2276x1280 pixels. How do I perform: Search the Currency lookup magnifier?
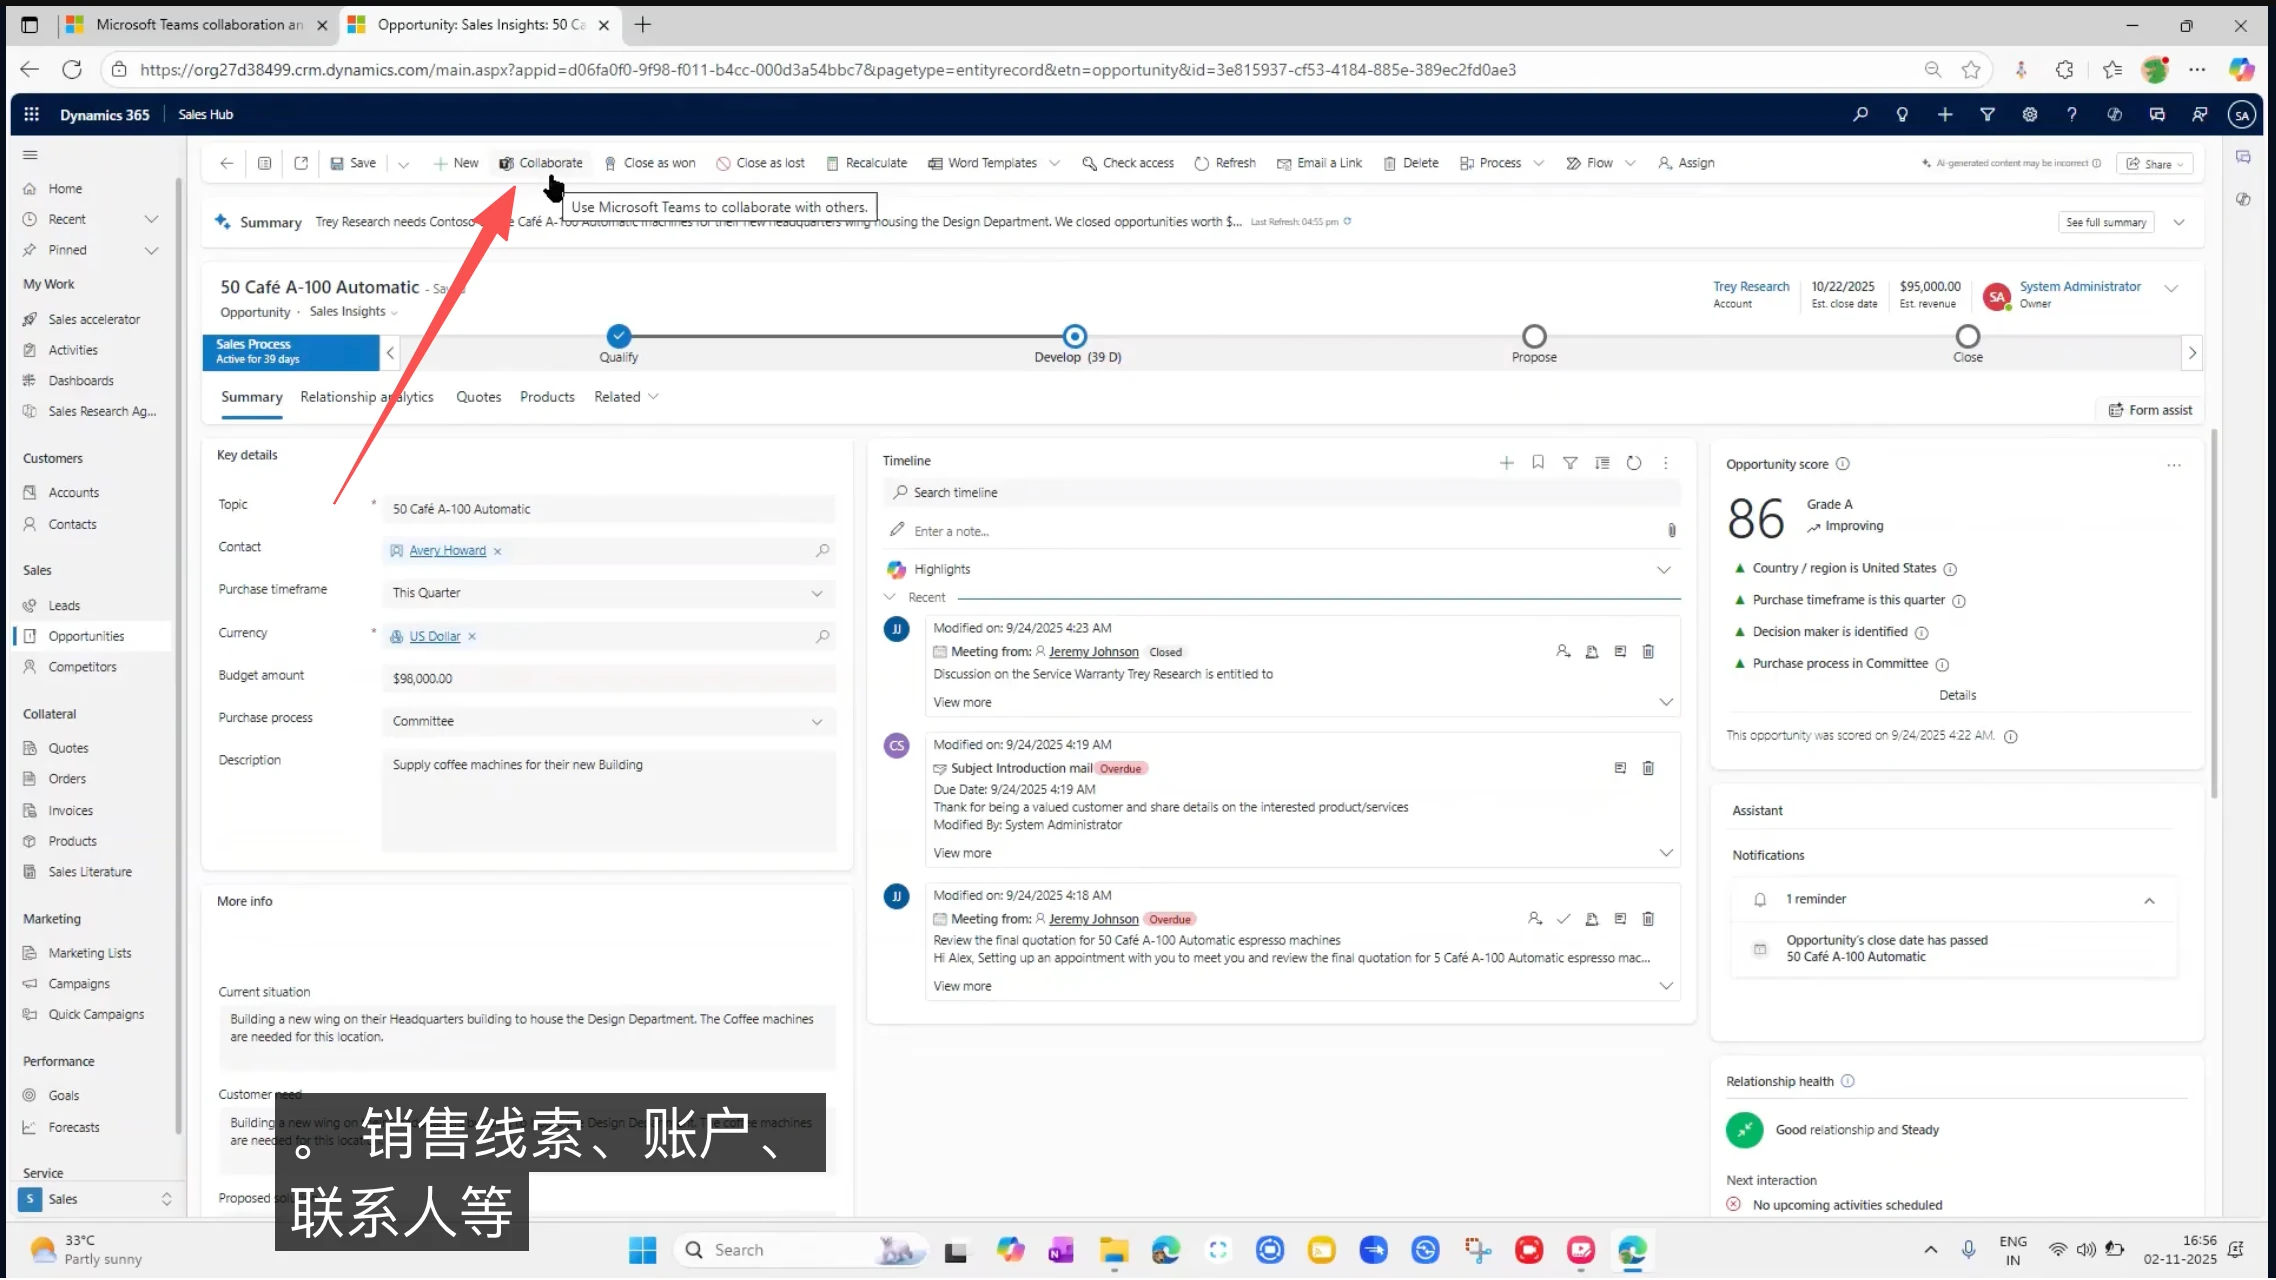click(x=822, y=636)
